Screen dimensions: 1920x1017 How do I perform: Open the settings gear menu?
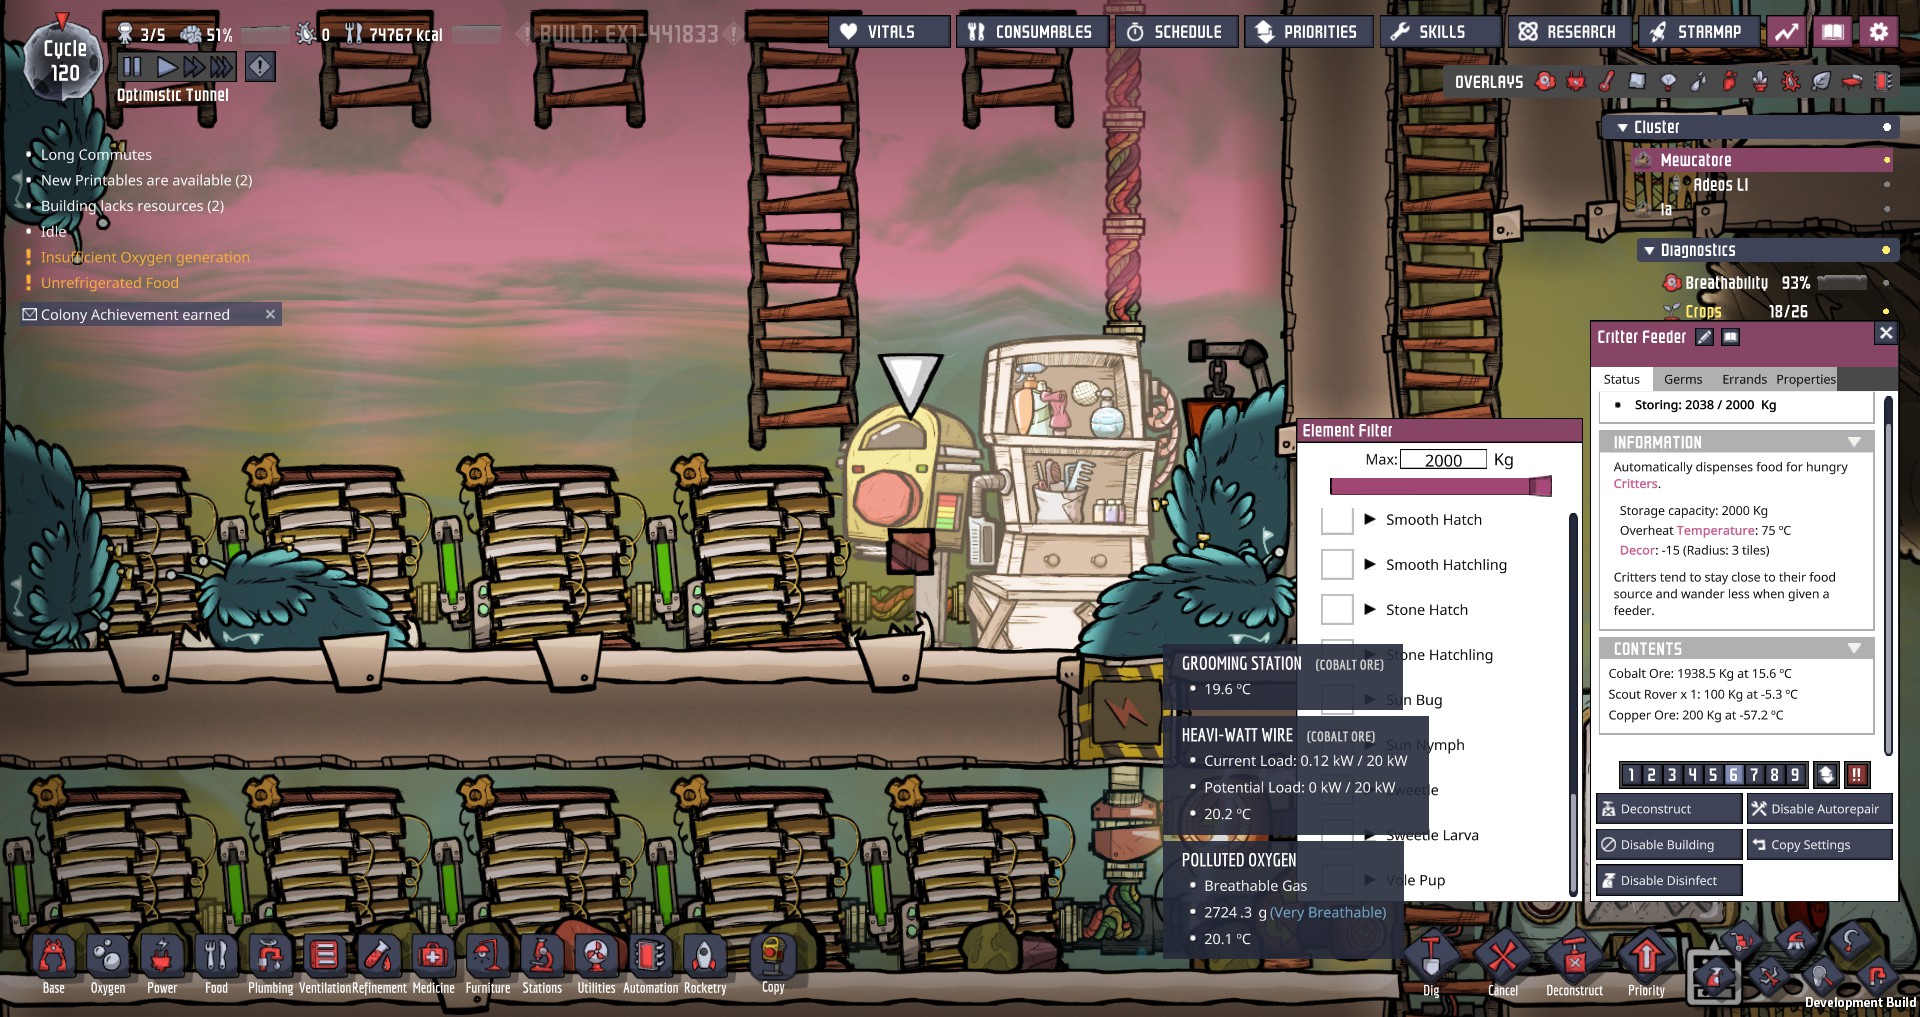point(1879,32)
